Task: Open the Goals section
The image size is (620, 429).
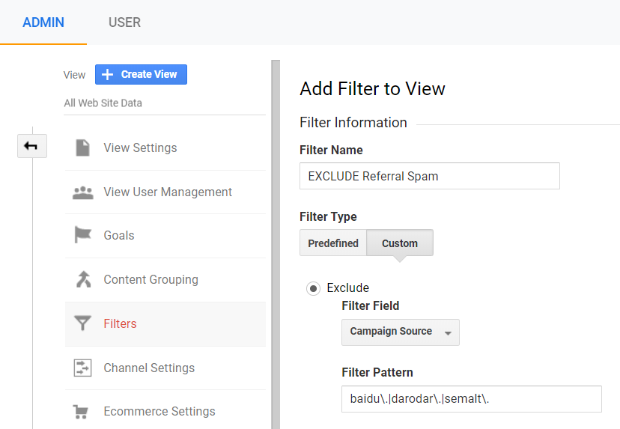Action: (x=165, y=235)
